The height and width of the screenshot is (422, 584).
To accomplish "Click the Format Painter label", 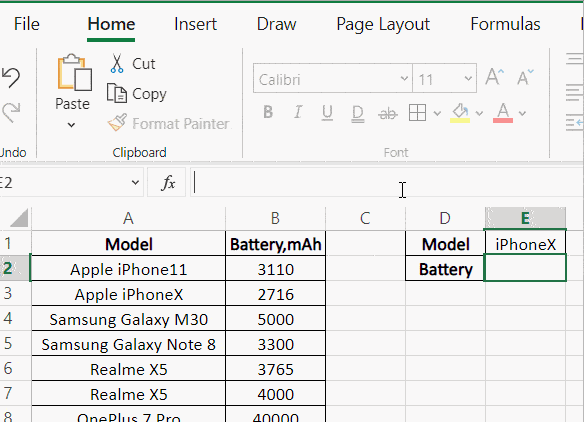I will click(x=181, y=124).
